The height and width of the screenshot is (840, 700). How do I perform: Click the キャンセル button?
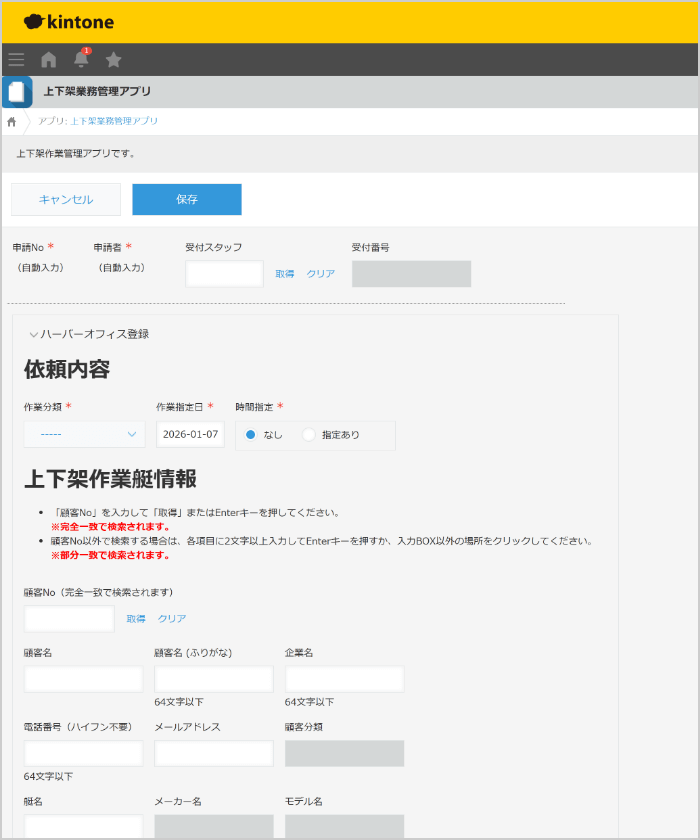(x=66, y=199)
